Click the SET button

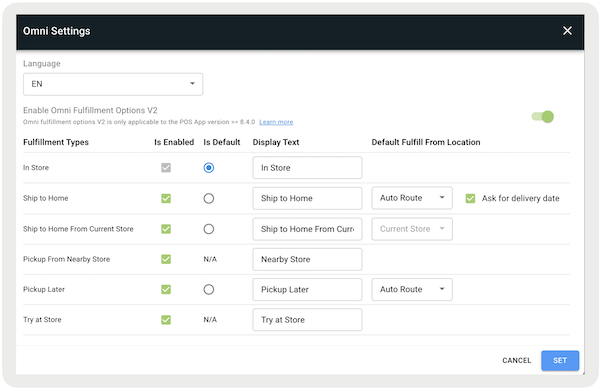click(560, 360)
